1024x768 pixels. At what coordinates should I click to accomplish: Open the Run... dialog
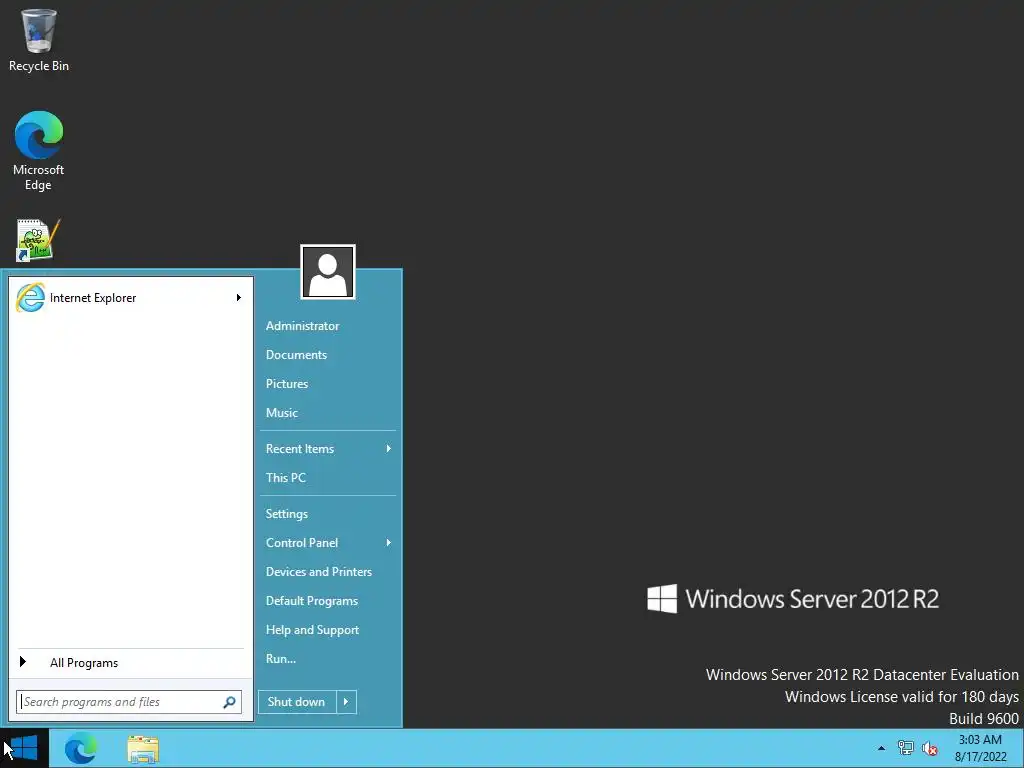[281, 659]
